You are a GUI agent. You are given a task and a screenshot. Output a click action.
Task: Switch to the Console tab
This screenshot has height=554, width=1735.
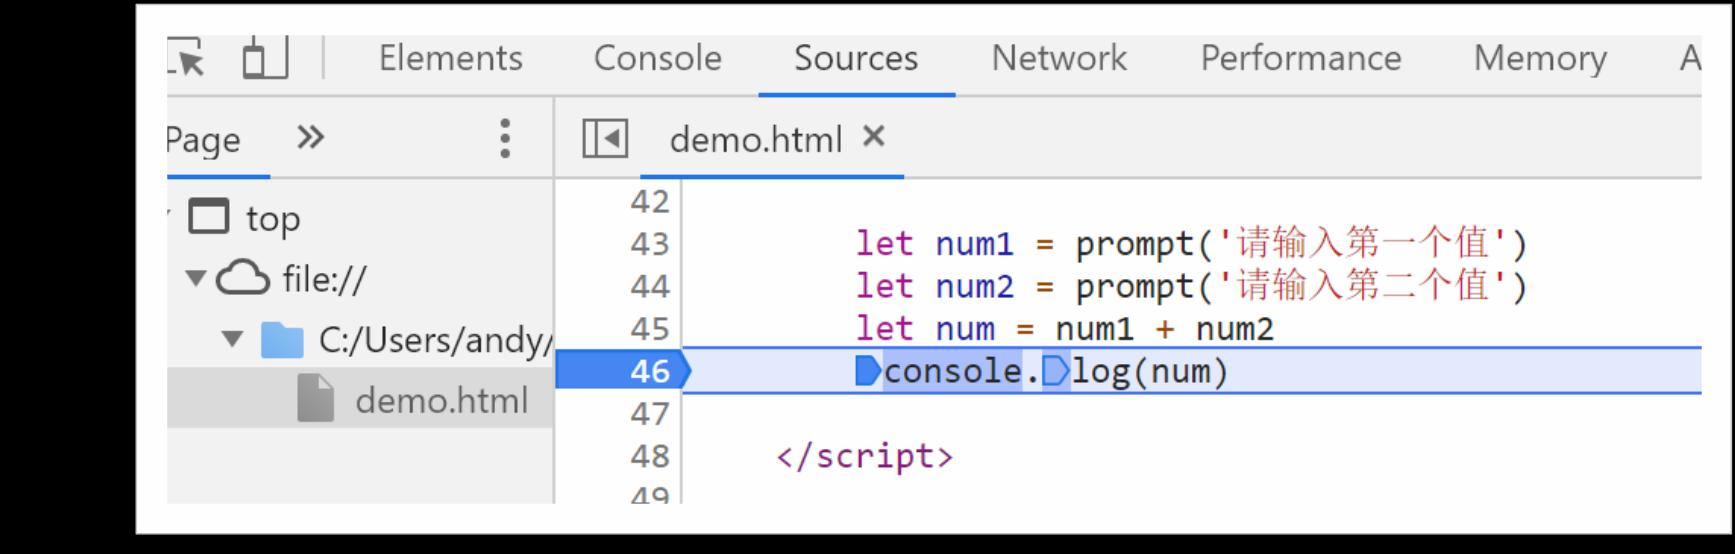pos(657,58)
